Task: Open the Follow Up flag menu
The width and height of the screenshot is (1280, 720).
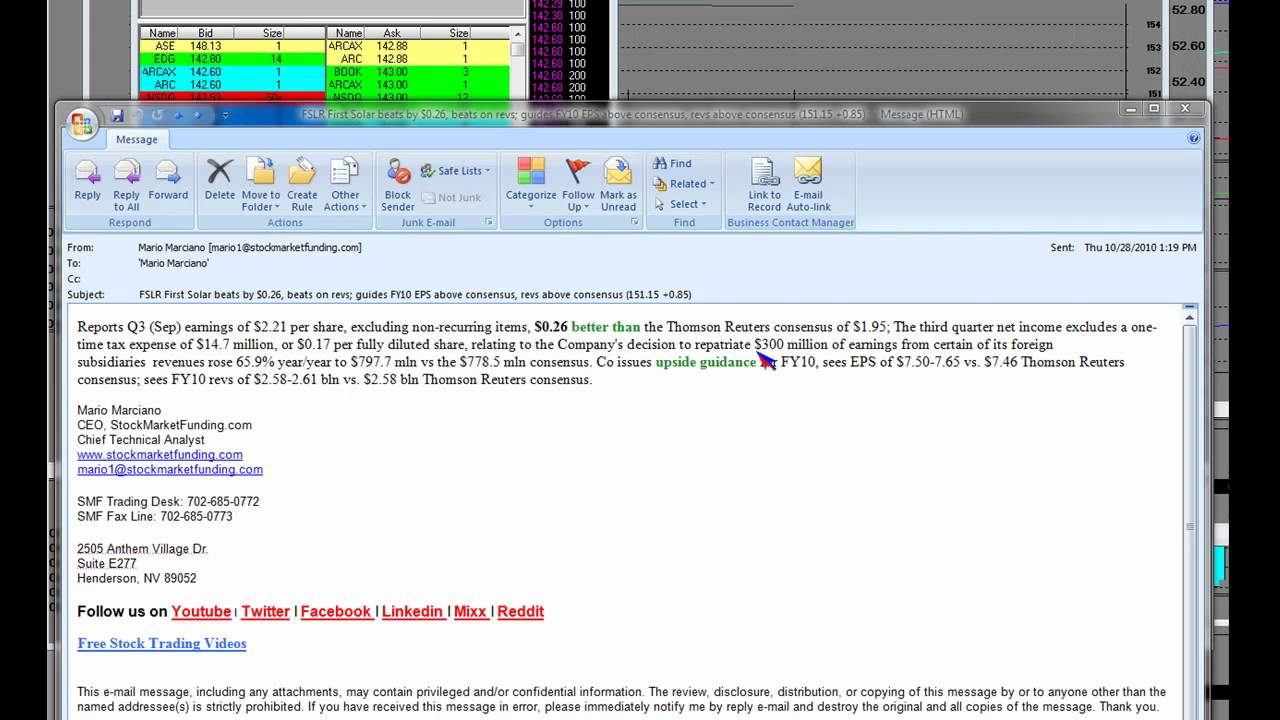Action: click(578, 186)
